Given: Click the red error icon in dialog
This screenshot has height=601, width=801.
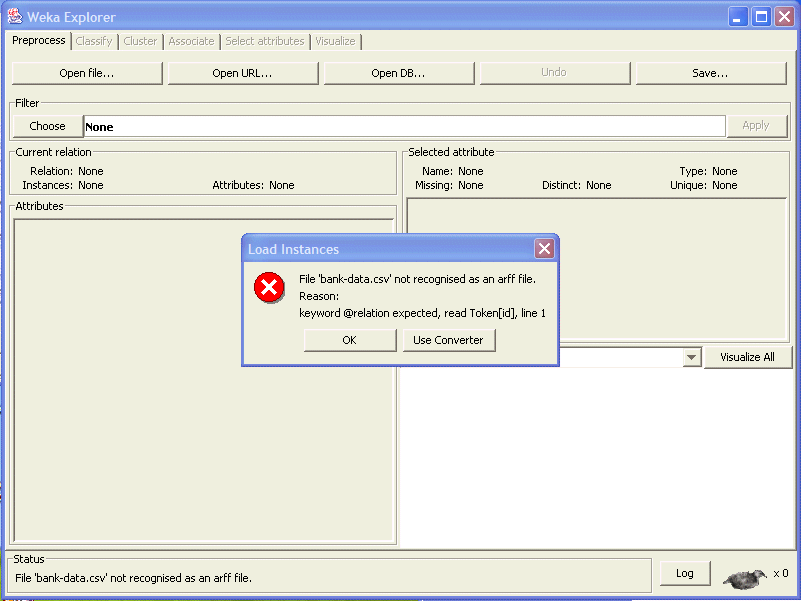Looking at the screenshot, I should click(269, 289).
